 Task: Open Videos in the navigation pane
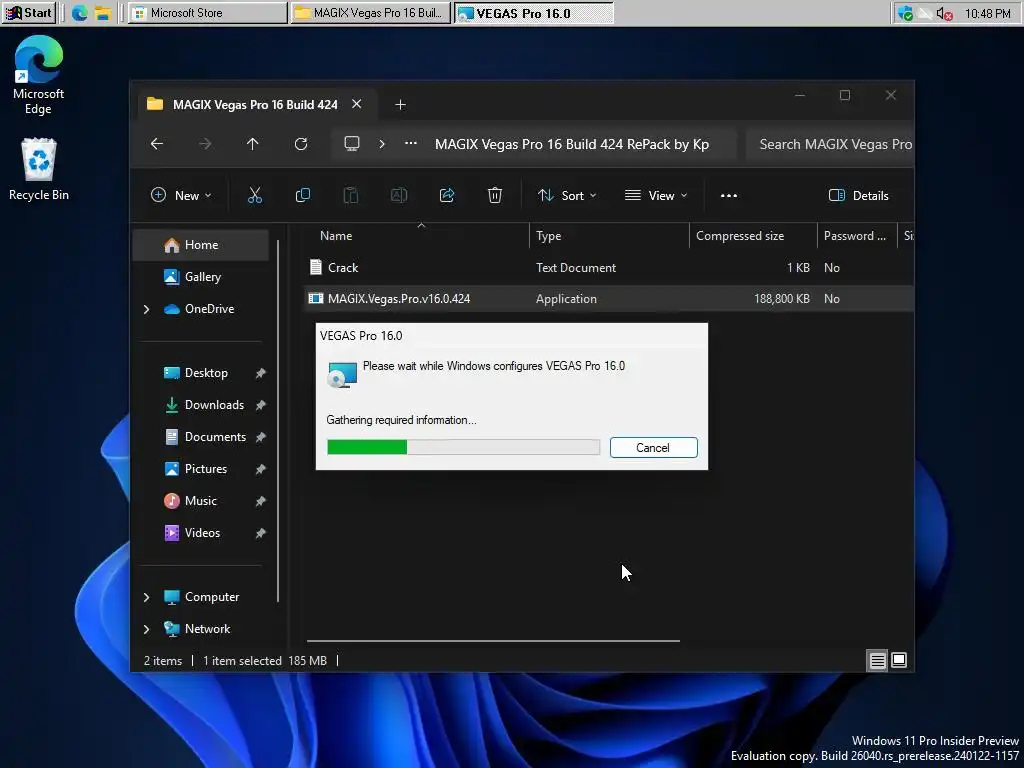(x=201, y=533)
